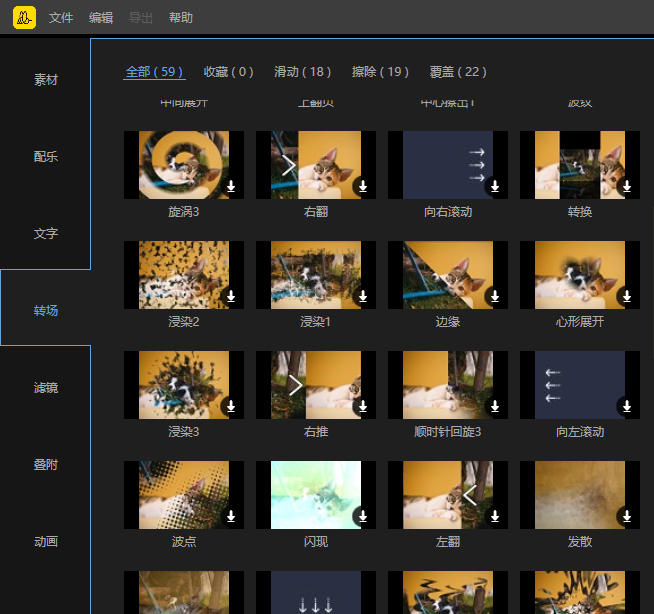
Task: Open the 滤镜 filters panel
Action: pos(46,387)
